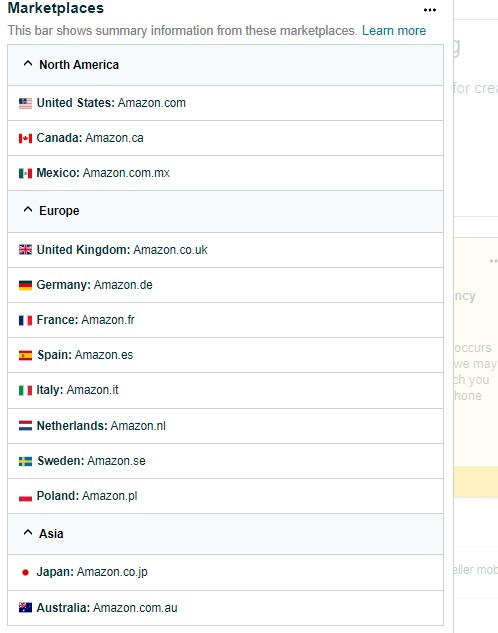Choose Poland: Amazon.pl marketplace

point(225,496)
